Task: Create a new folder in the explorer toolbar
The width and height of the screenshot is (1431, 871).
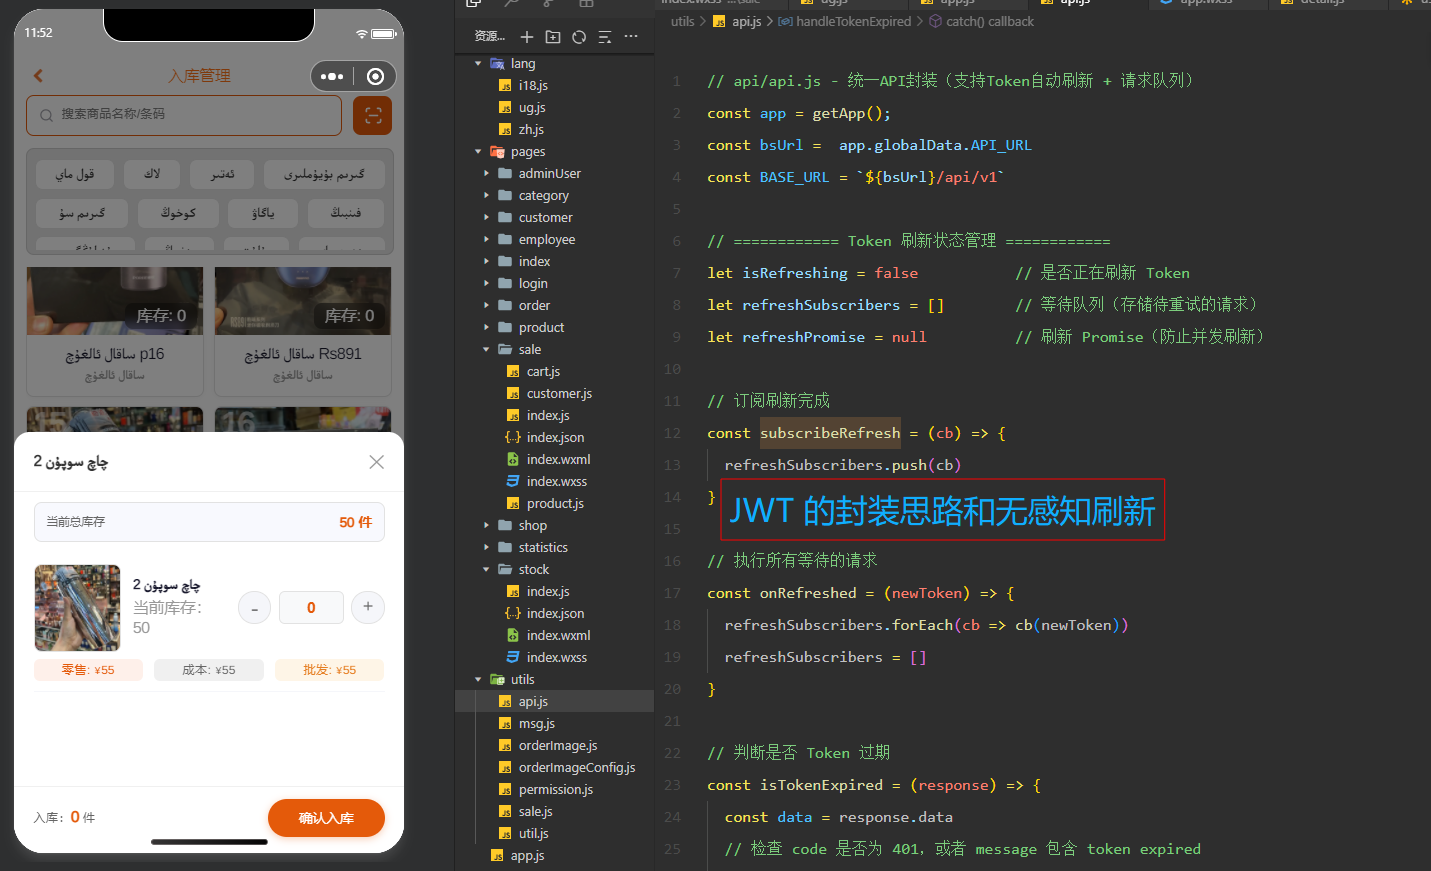Action: 553,37
